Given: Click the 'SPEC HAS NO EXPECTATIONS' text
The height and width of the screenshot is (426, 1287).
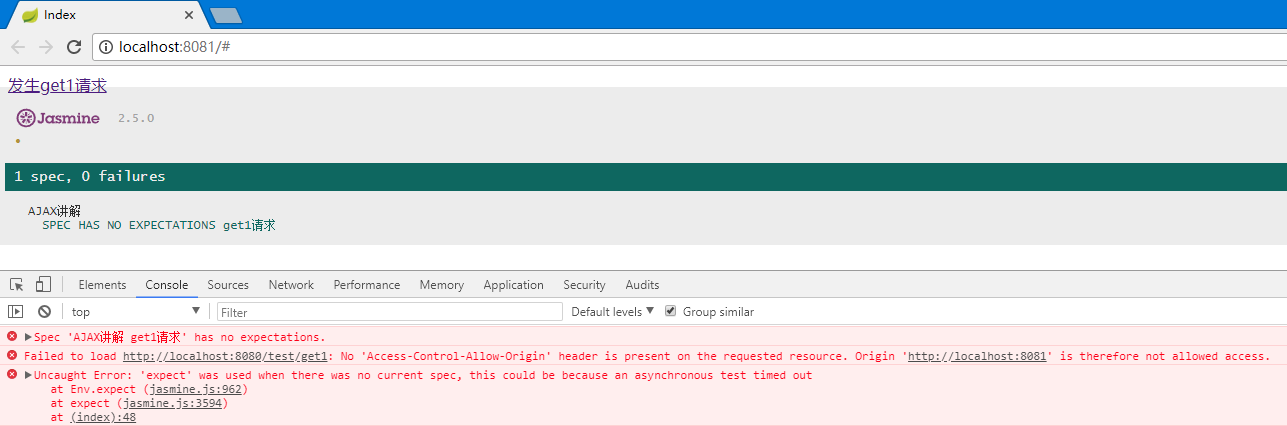Looking at the screenshot, I should [x=129, y=225].
